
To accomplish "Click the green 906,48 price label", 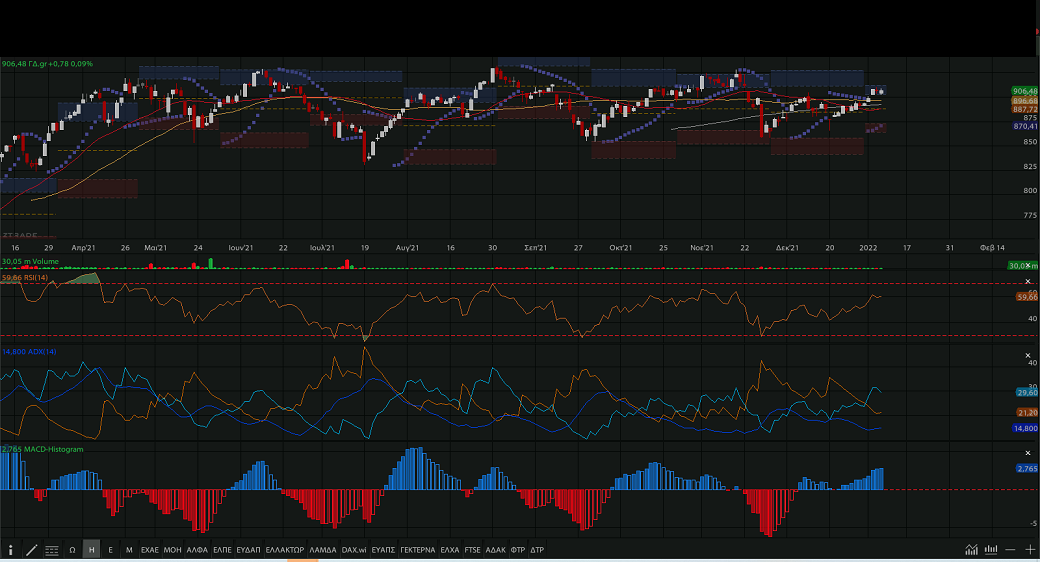I will [x=1024, y=91].
